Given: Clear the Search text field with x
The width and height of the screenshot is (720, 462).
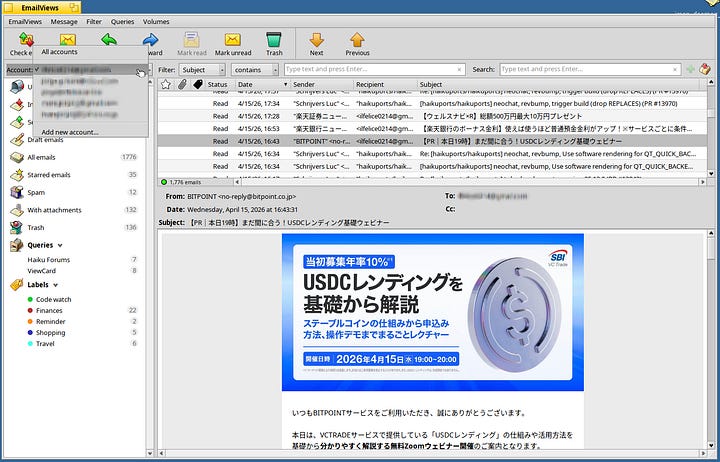Looking at the screenshot, I should [675, 70].
